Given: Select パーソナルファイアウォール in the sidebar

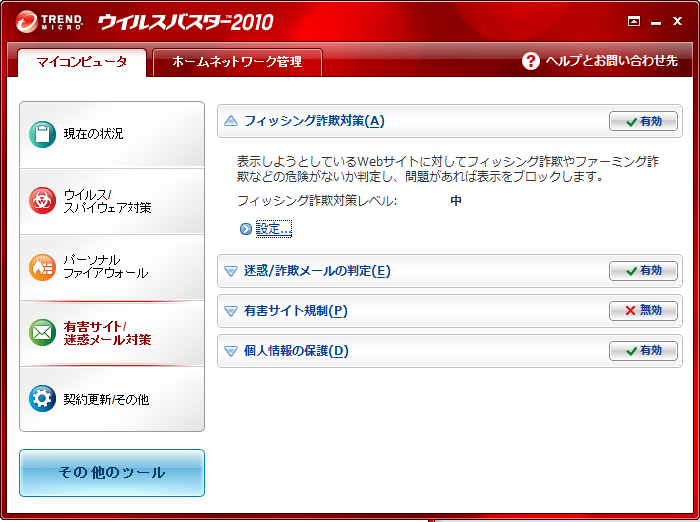Looking at the screenshot, I should (x=112, y=267).
